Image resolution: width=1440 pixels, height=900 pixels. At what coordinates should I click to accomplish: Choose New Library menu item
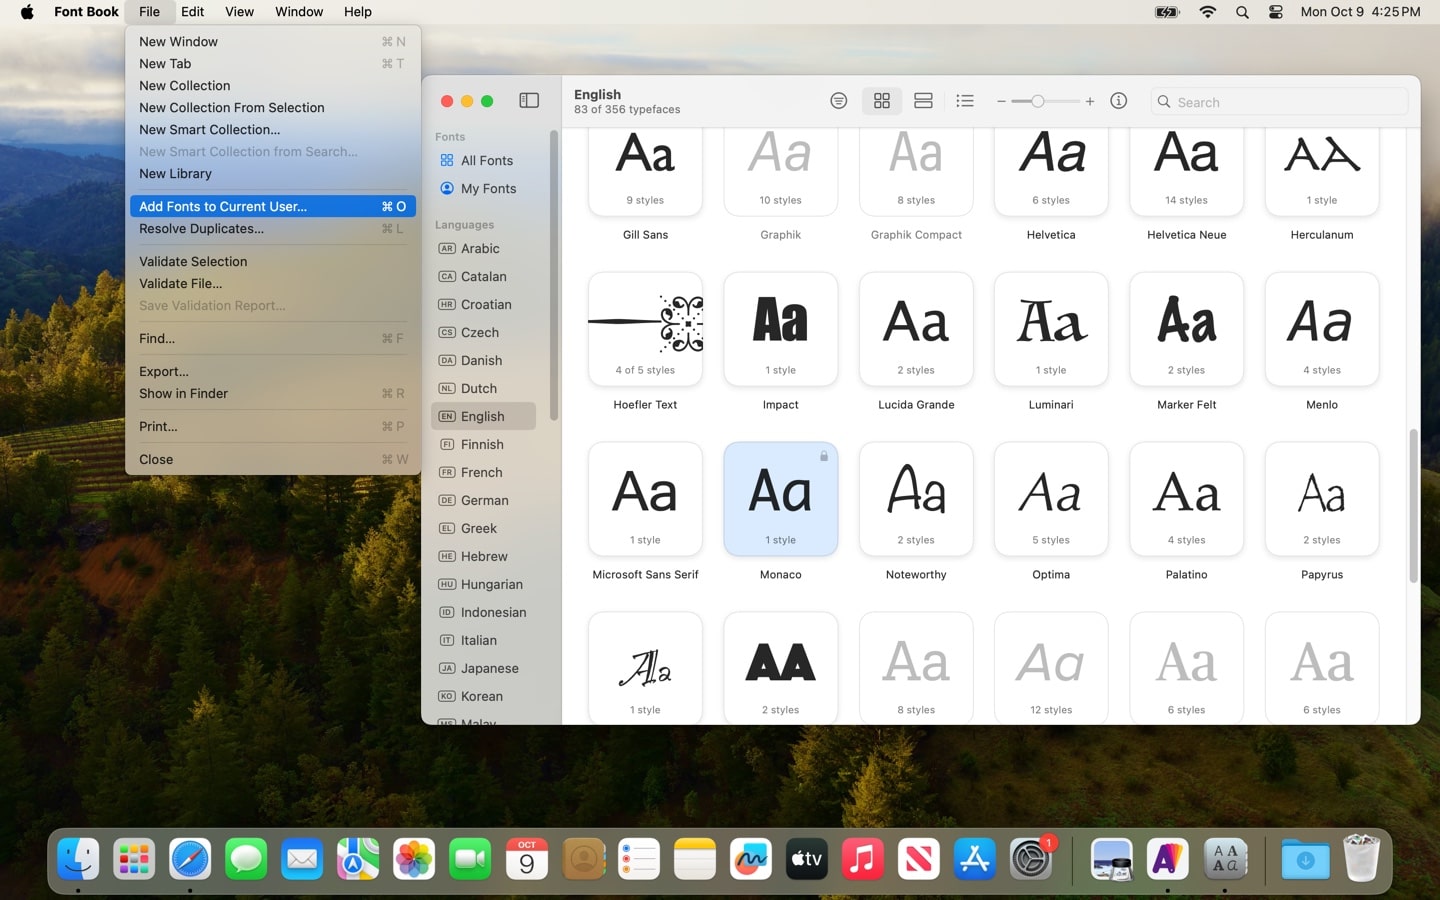(x=273, y=173)
